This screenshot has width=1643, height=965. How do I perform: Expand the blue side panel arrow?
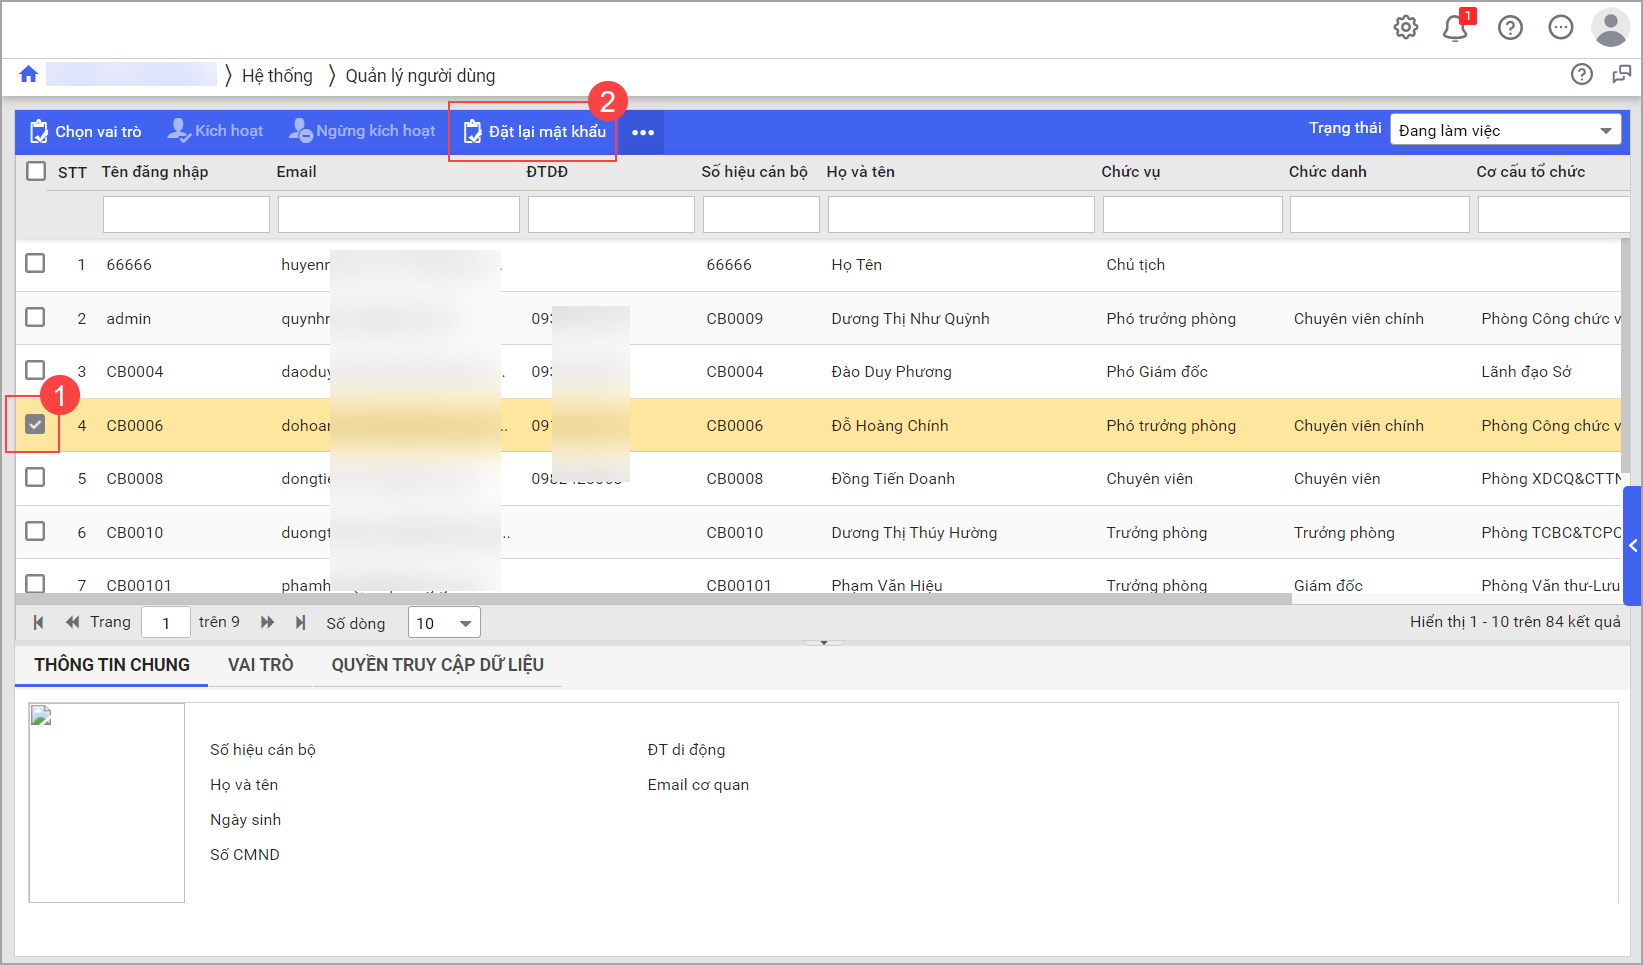point(1633,546)
